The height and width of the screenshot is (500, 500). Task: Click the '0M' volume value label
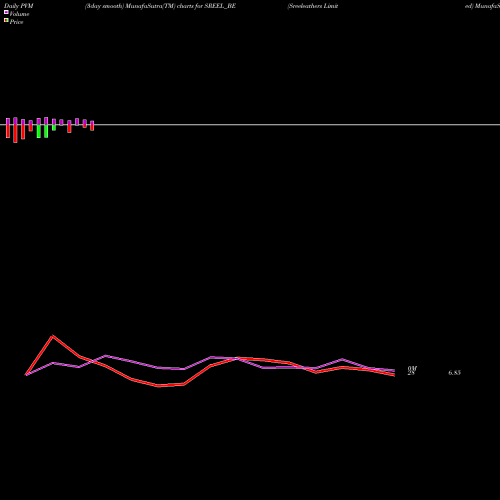[x=412, y=368]
